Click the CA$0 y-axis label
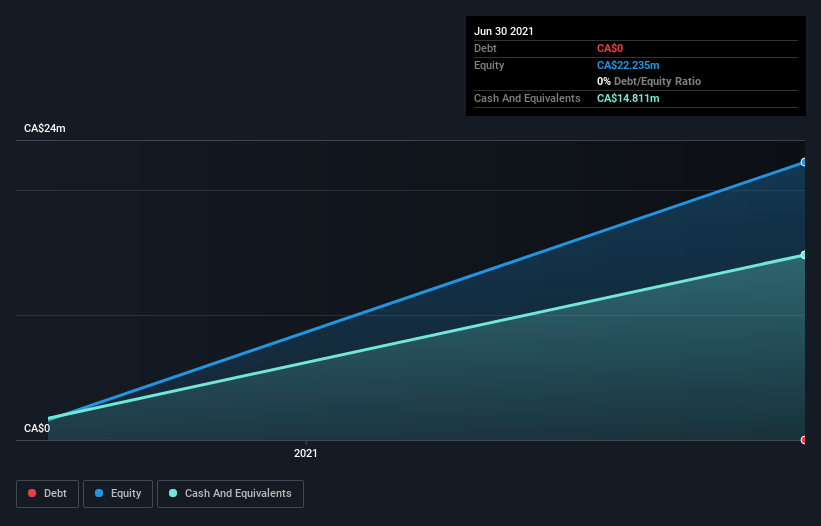Viewport: 821px width, 526px height. (37, 428)
